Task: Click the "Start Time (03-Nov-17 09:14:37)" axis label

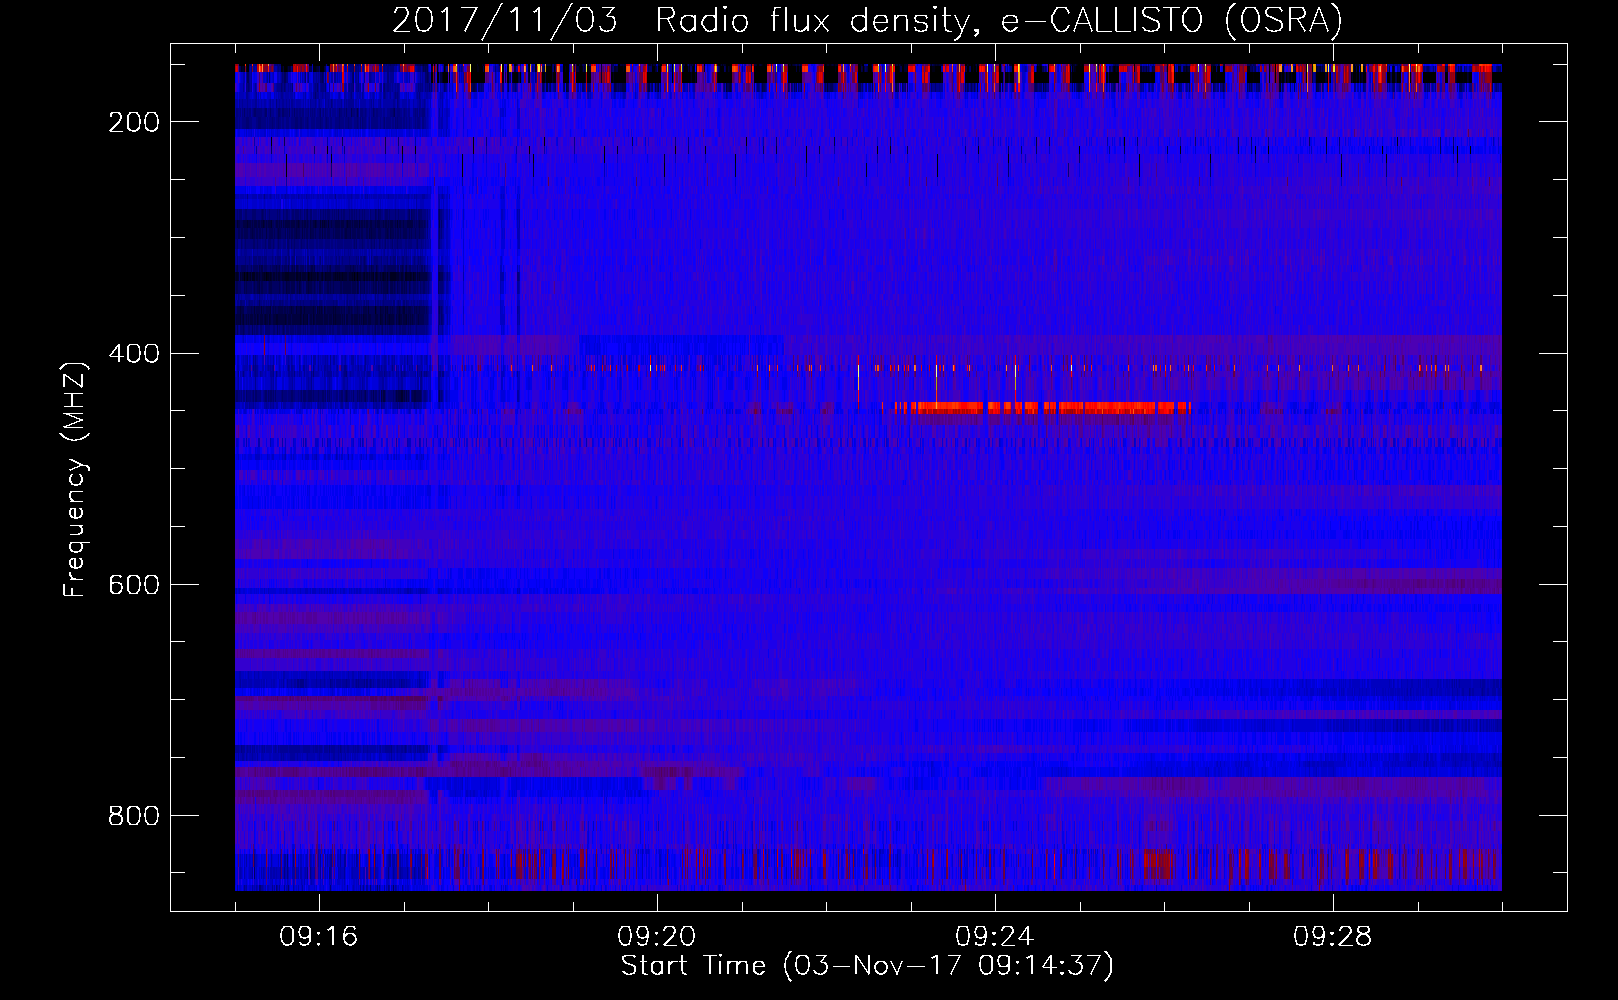Action: coord(866,966)
